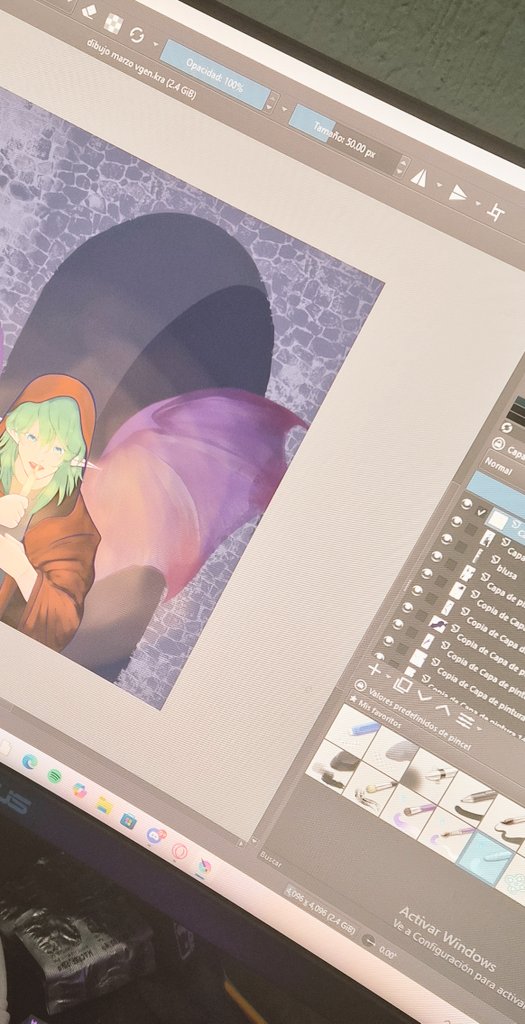Open dropdown arrow next to add layer plus
This screenshot has height=1024, width=525.
pyautogui.click(x=387, y=677)
